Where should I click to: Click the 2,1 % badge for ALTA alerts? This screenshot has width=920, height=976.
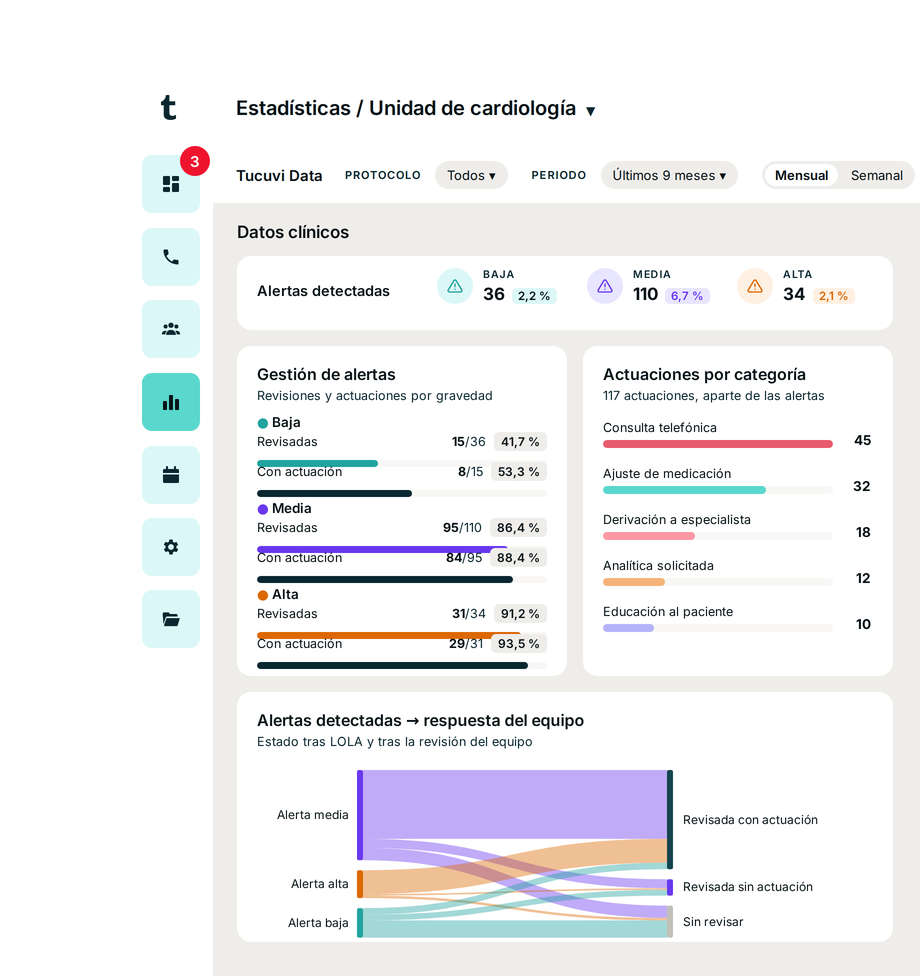pyautogui.click(x=833, y=296)
